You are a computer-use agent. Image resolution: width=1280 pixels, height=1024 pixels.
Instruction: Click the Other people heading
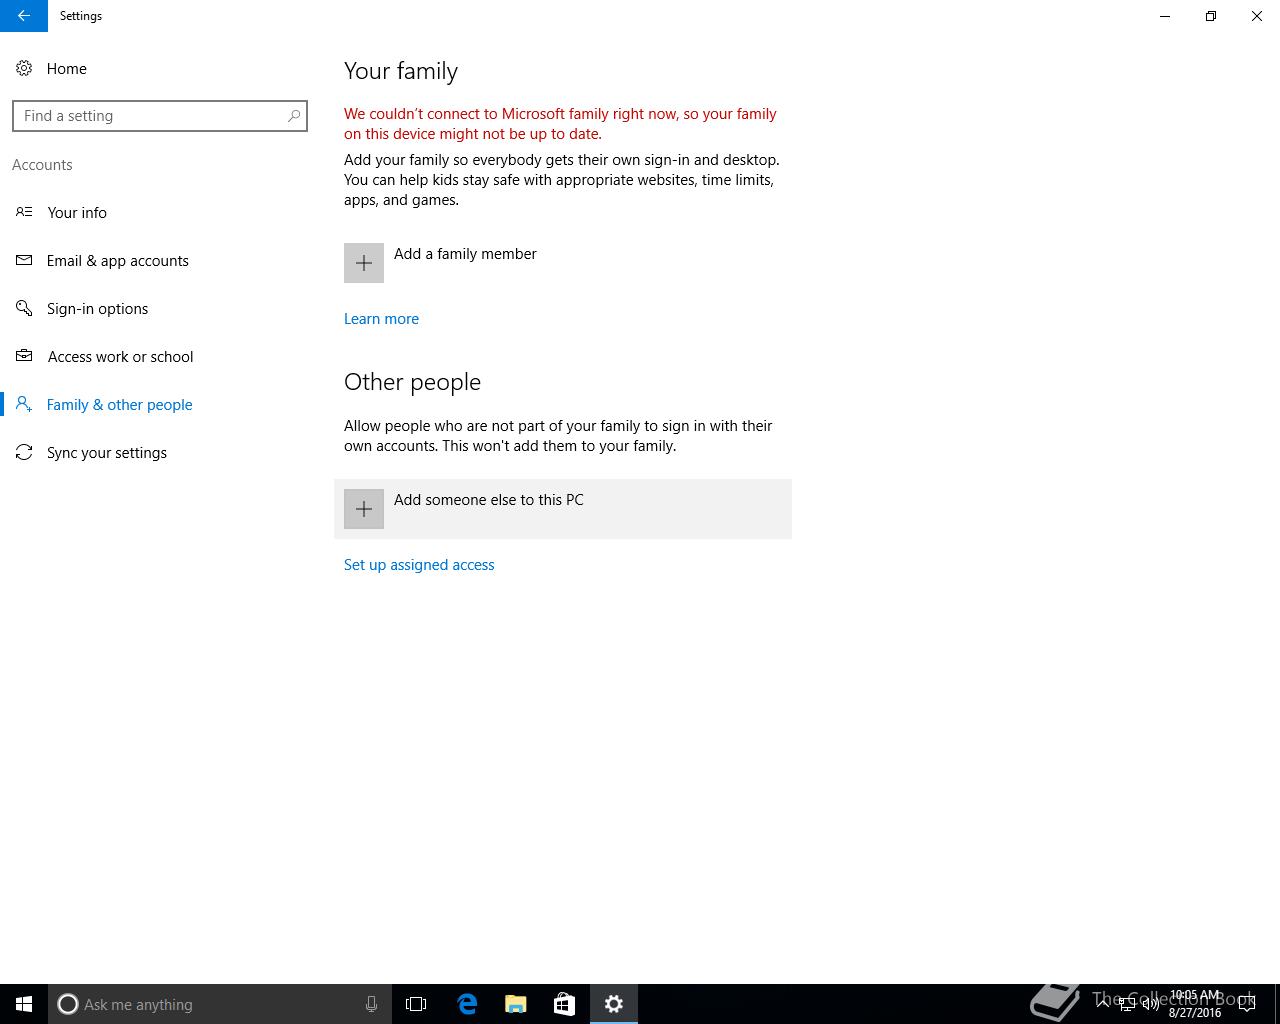point(412,382)
